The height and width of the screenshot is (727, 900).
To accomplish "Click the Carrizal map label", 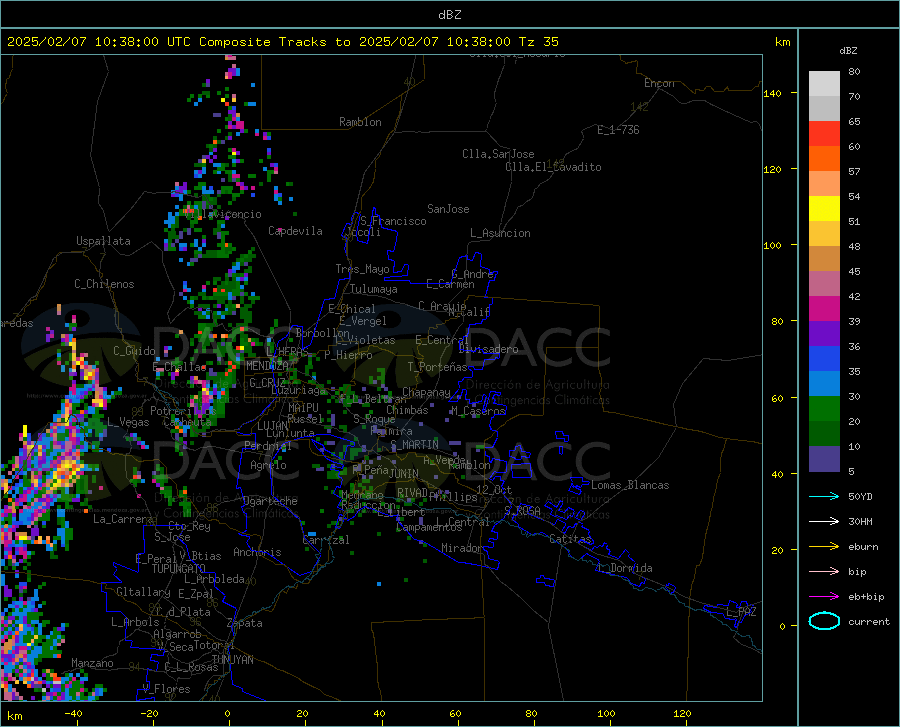I will (x=325, y=540).
